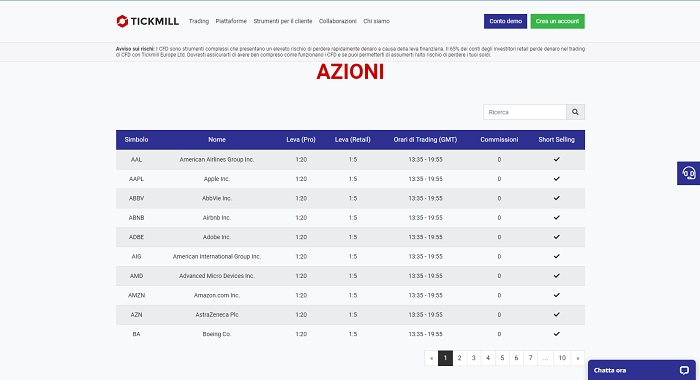Click the AAL short selling checkmark
Image resolution: width=700 pixels, height=380 pixels.
556,159
